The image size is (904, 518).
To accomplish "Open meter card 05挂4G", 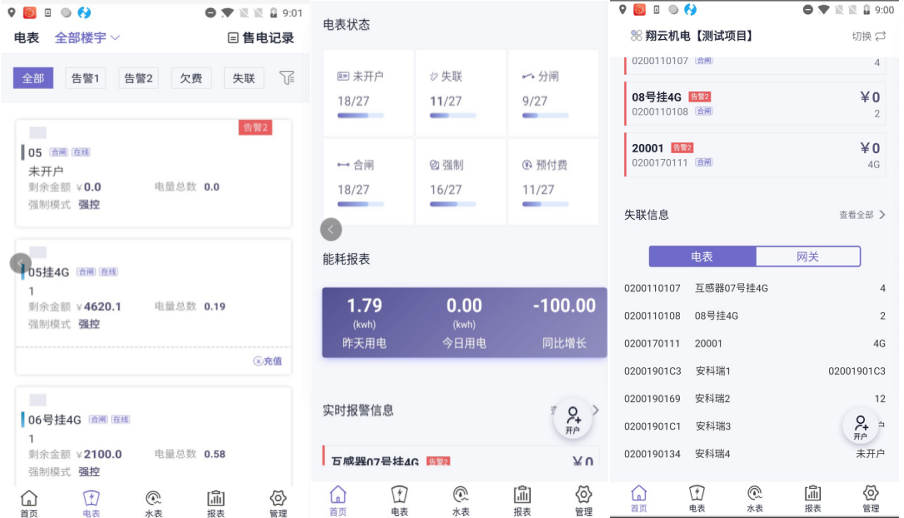I will click(x=153, y=306).
